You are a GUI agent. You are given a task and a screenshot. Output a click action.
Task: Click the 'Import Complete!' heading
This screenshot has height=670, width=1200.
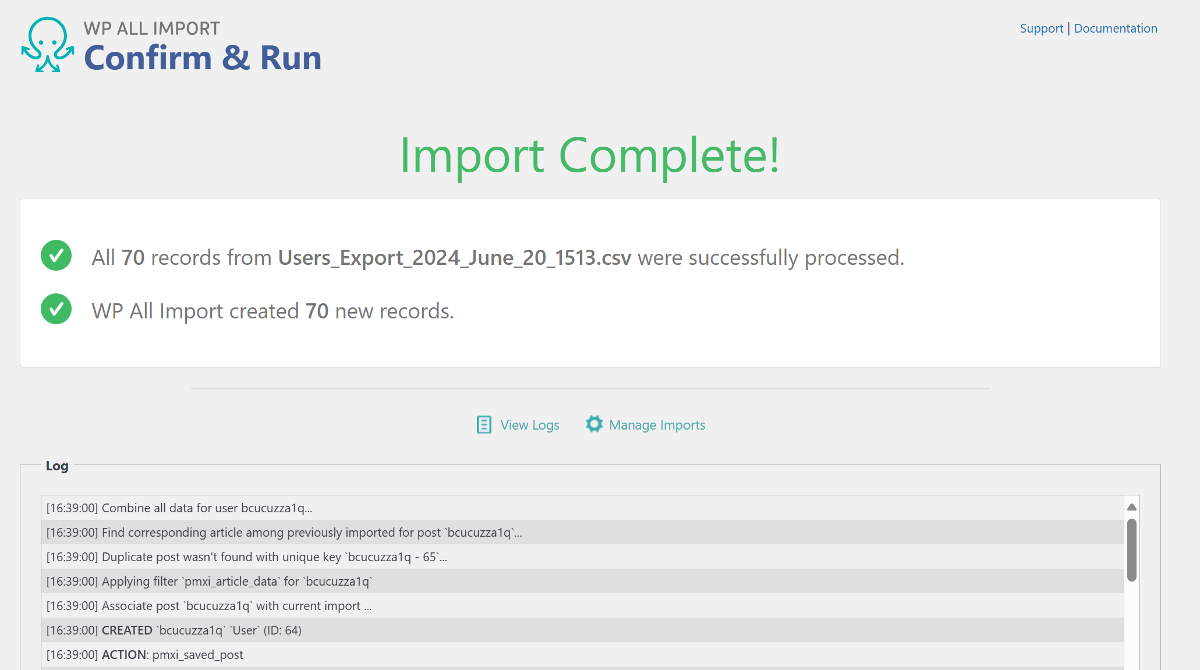(x=589, y=156)
